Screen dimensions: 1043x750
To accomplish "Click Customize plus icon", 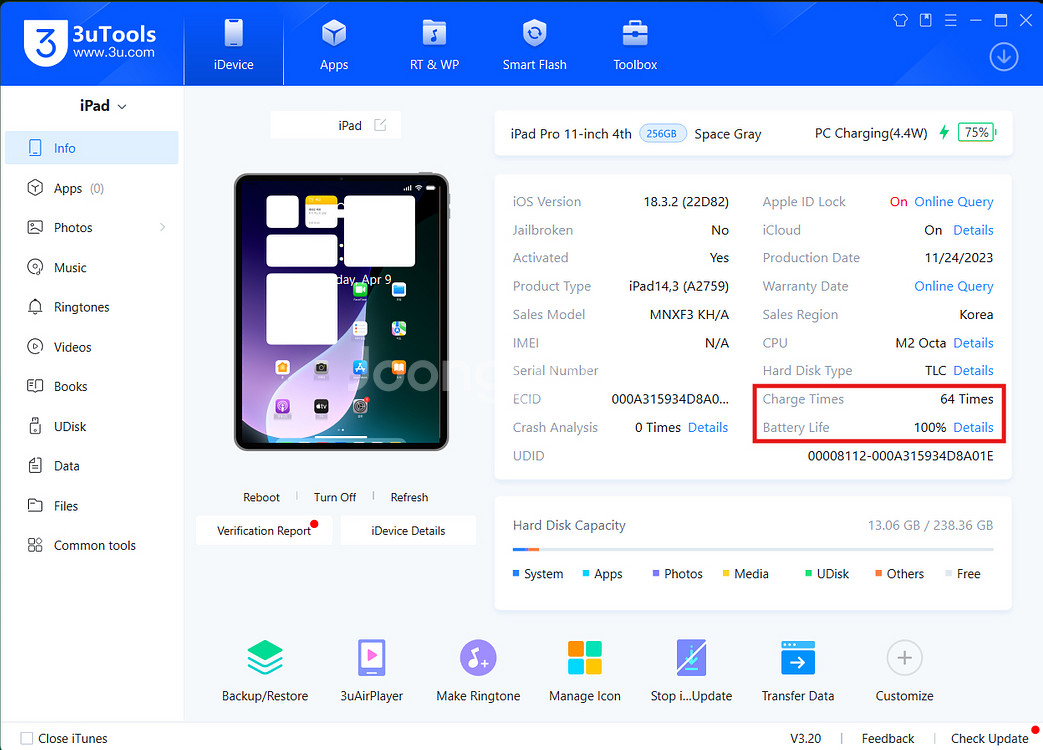I will tap(904, 658).
